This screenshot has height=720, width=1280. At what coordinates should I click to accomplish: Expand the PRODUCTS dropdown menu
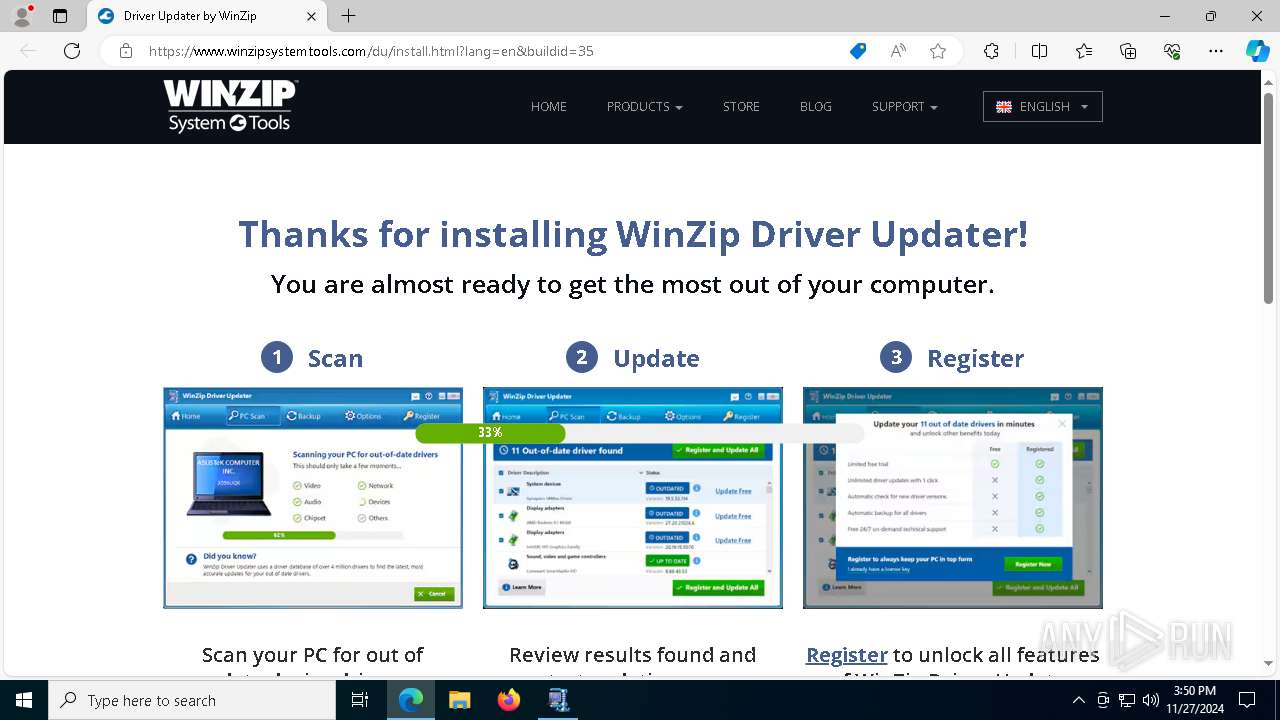tap(645, 107)
